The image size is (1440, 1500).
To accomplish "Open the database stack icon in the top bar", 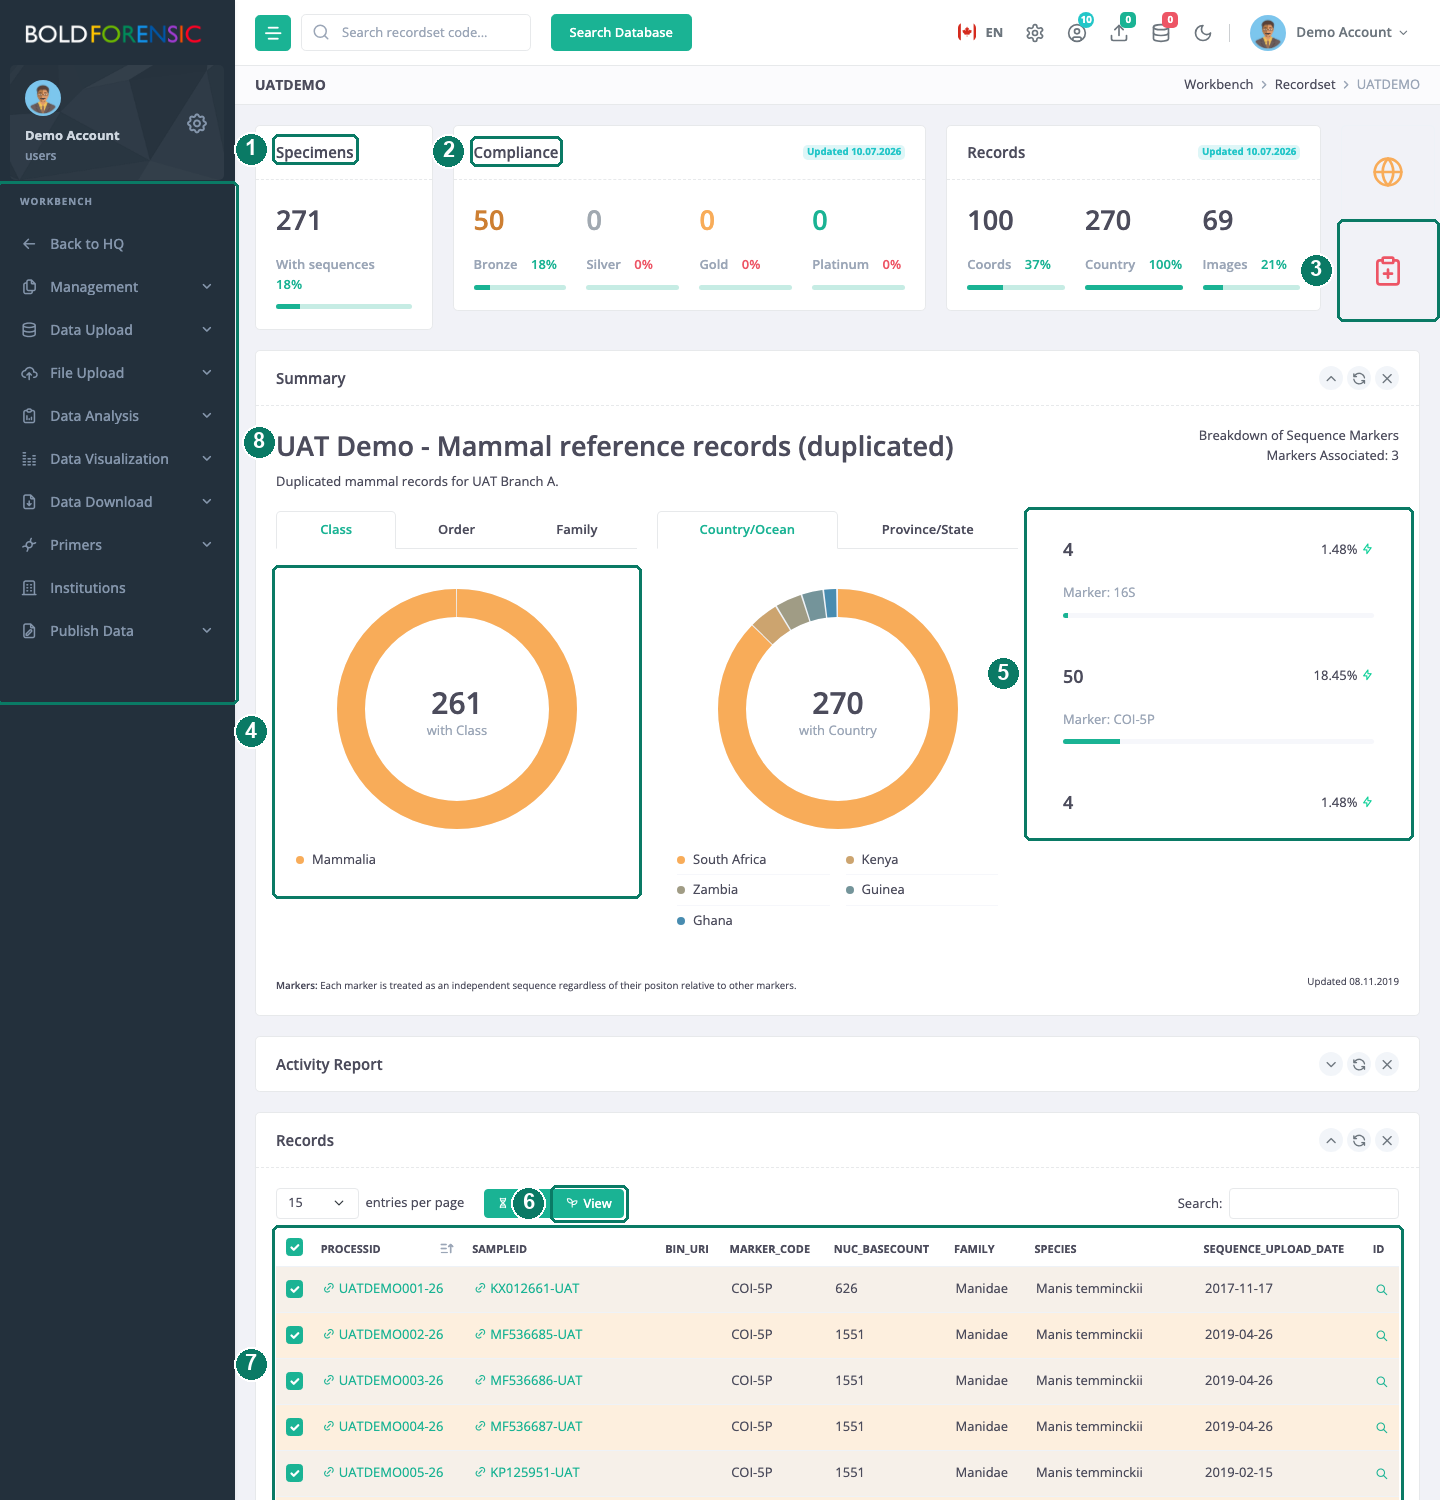I will click(x=1161, y=33).
